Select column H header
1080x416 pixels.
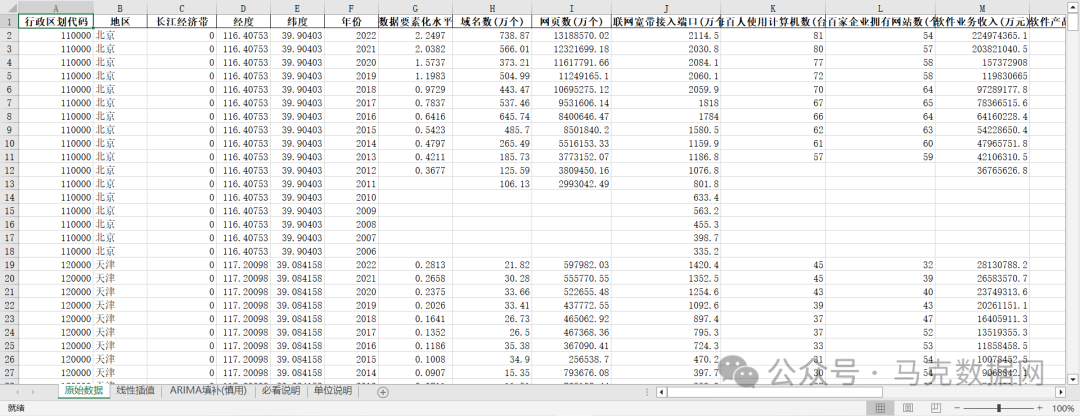[492, 8]
